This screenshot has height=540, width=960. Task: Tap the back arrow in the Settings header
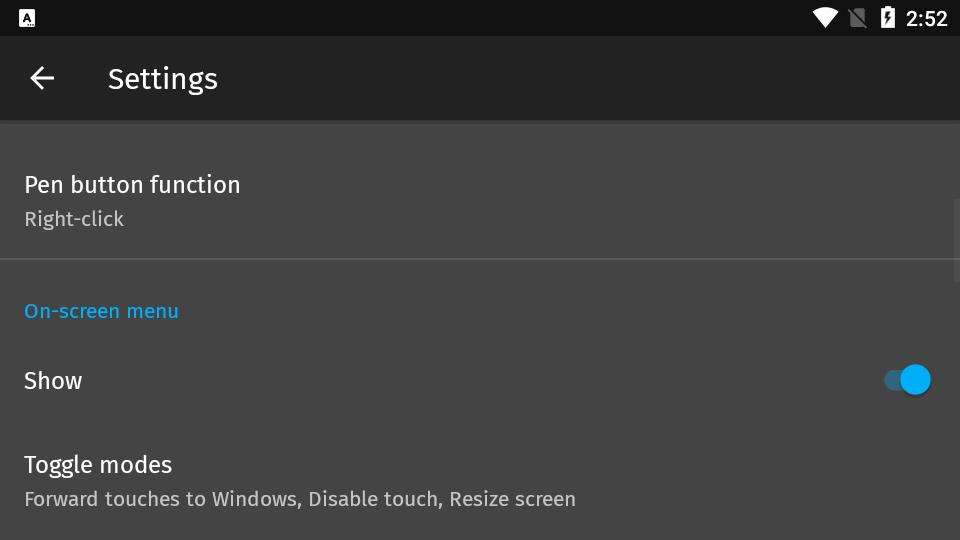pyautogui.click(x=42, y=78)
